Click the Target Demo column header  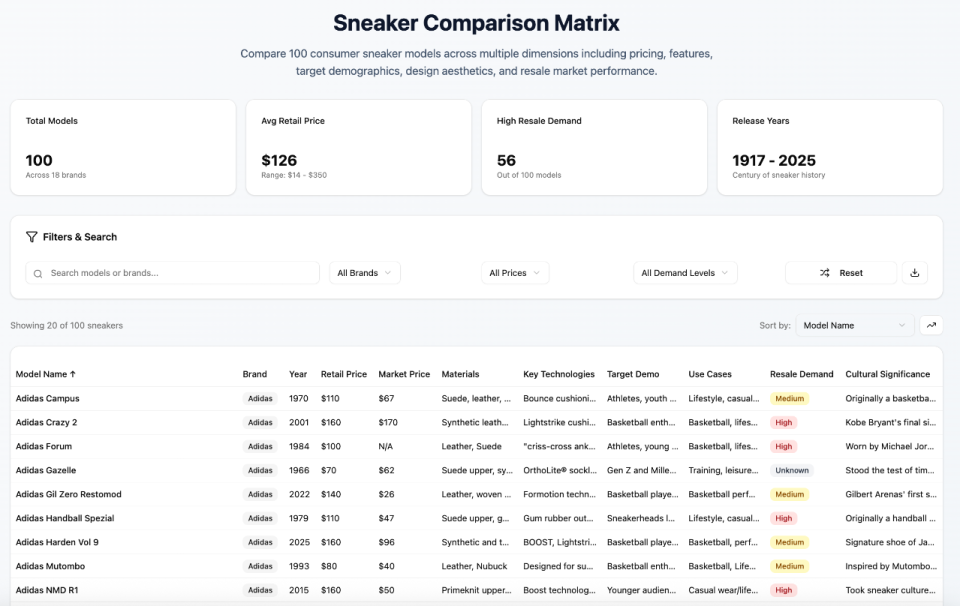[x=633, y=374]
